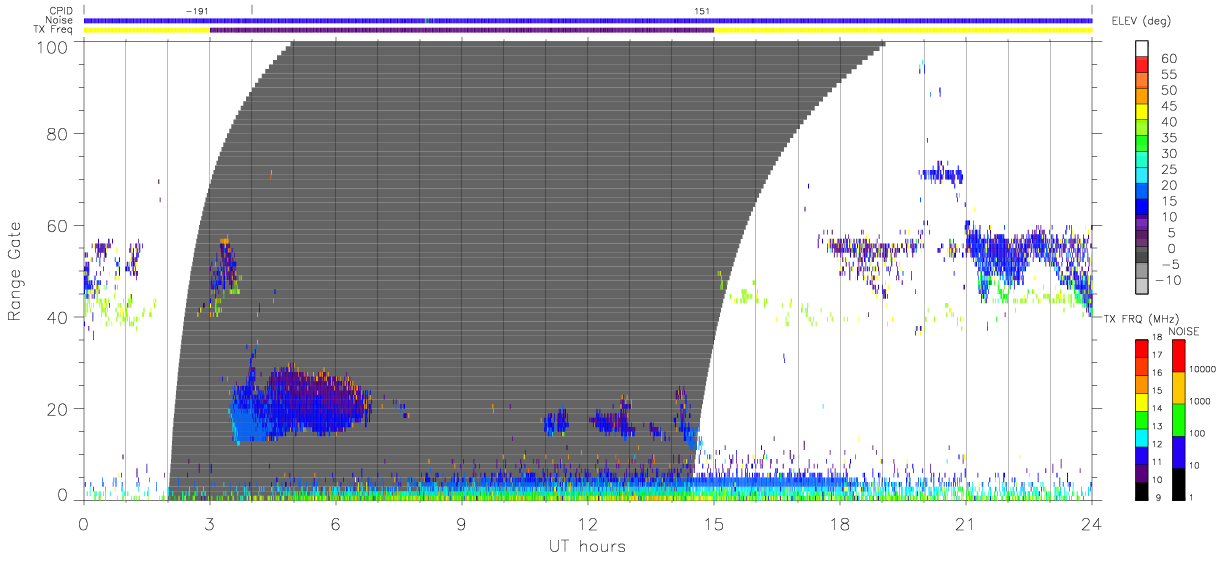This screenshot has height=567, width=1228.
Task: Click the x-axis tick label 15
Action: click(714, 523)
